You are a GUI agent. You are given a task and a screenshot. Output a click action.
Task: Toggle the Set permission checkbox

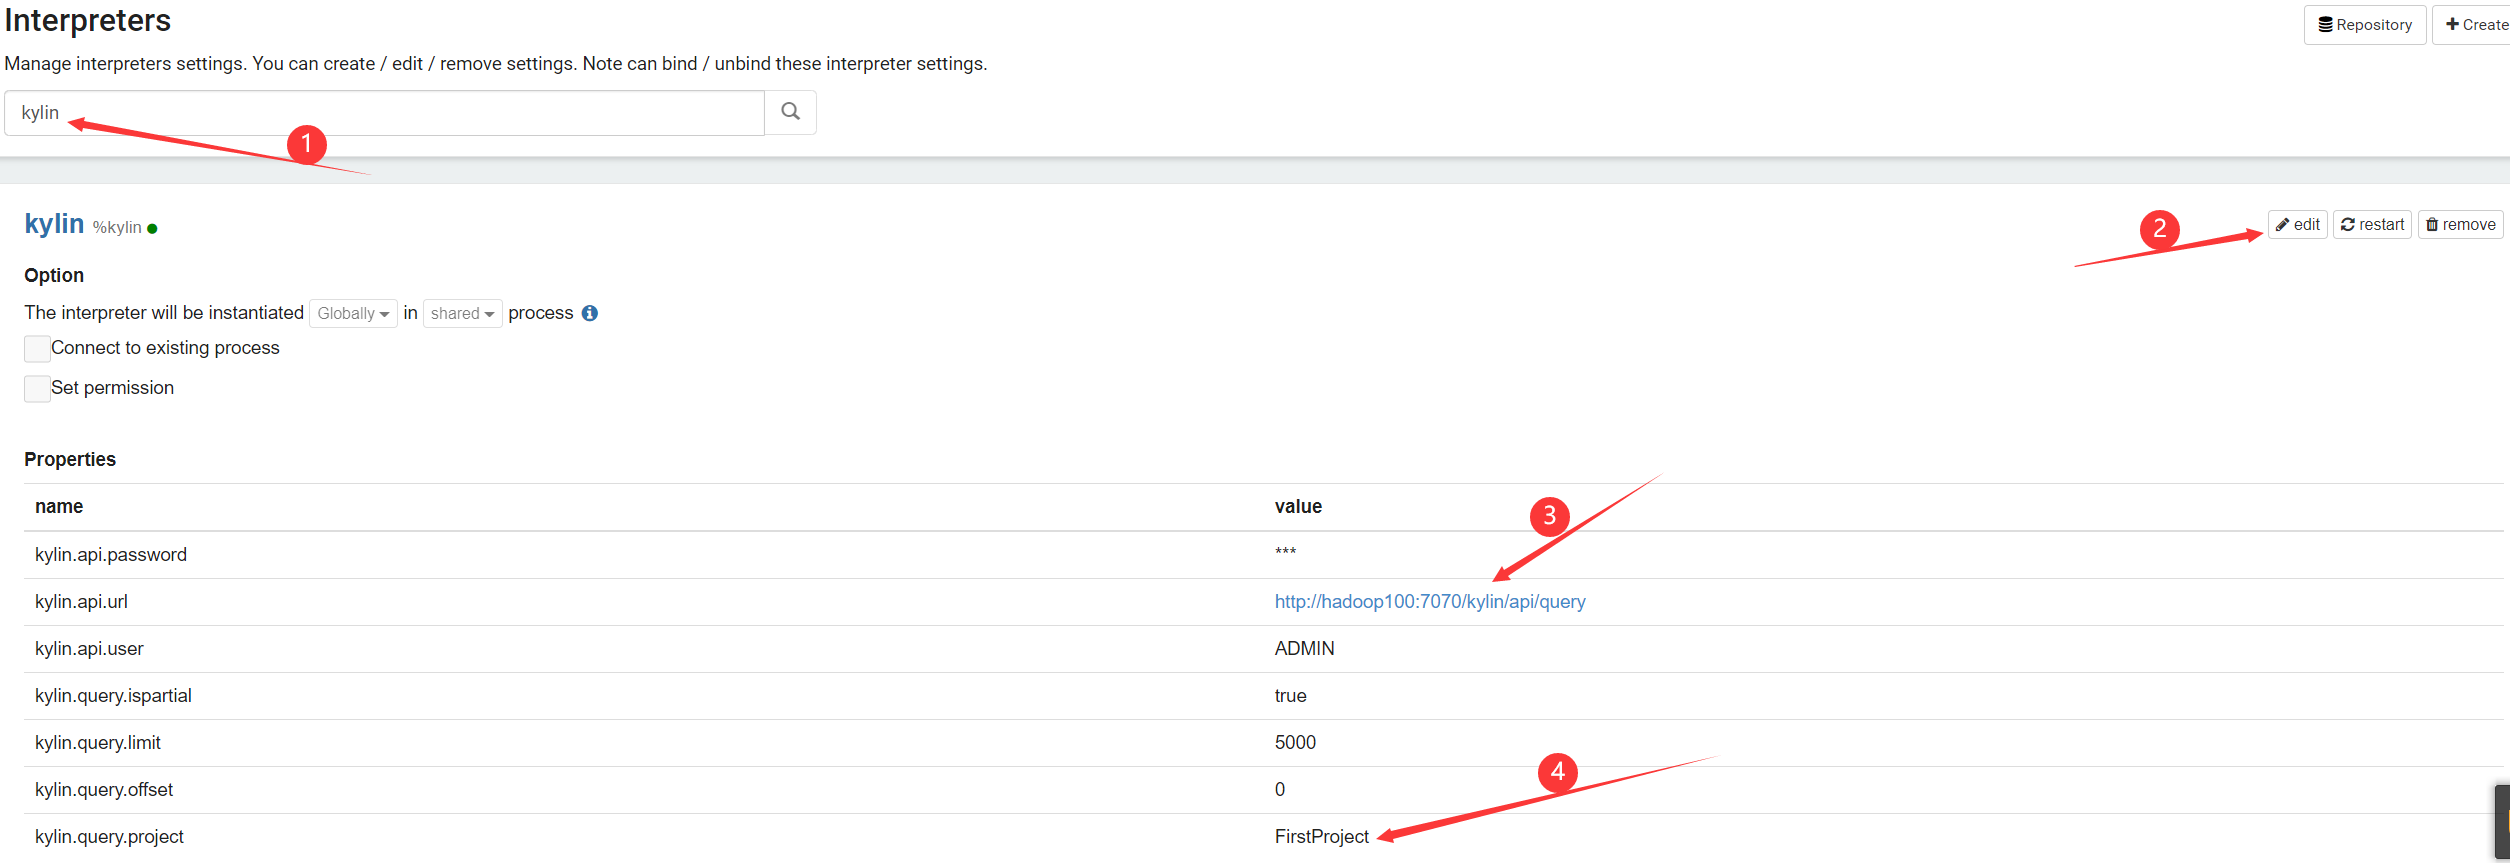click(x=37, y=388)
